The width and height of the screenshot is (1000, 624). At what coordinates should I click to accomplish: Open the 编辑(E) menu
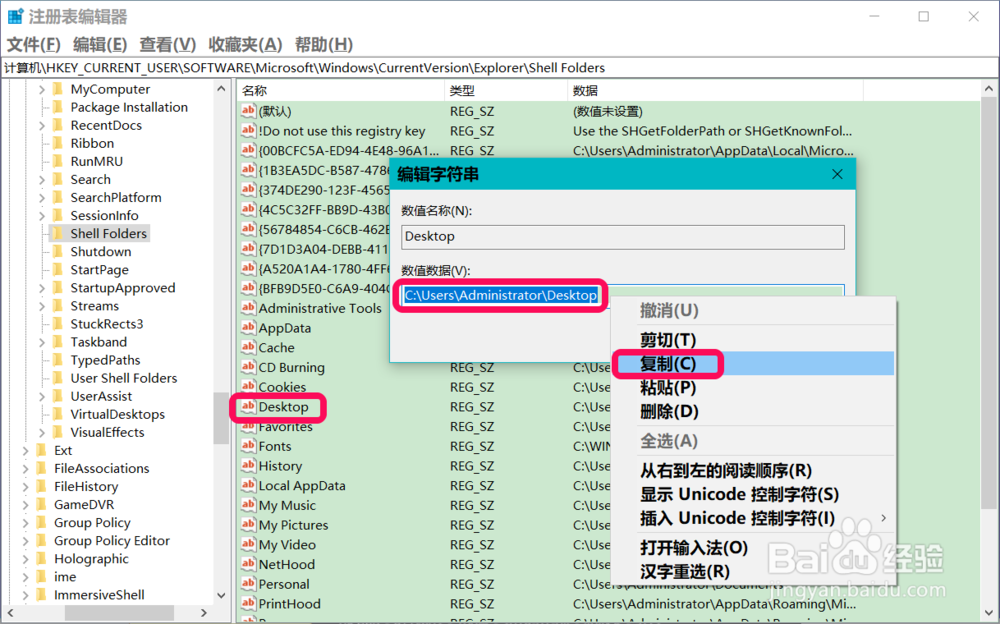pyautogui.click(x=99, y=45)
